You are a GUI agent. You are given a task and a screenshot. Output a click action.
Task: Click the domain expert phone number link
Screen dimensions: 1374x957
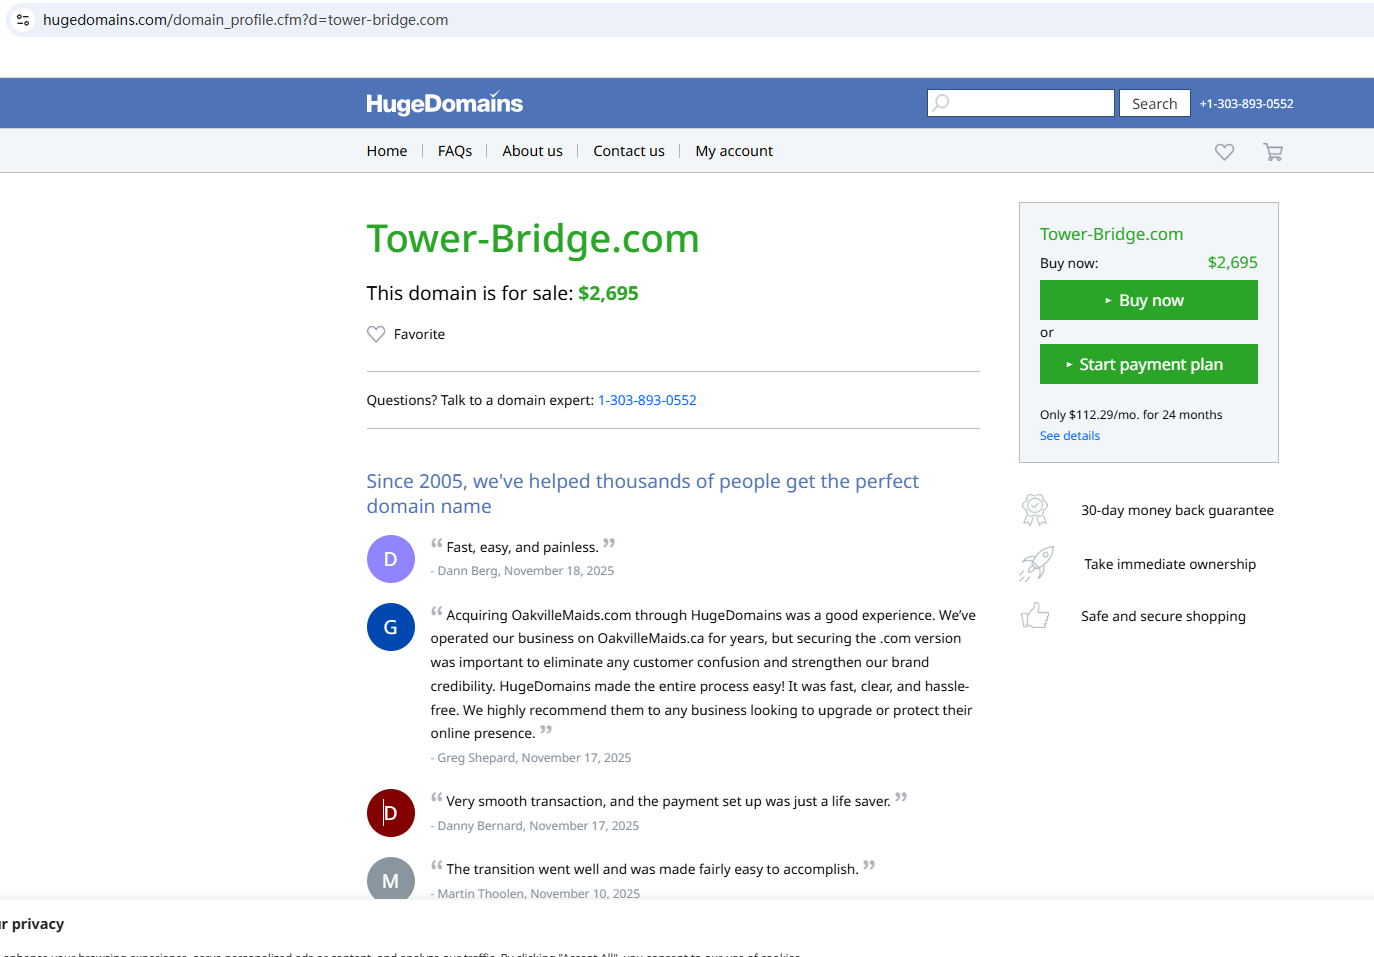click(x=647, y=400)
